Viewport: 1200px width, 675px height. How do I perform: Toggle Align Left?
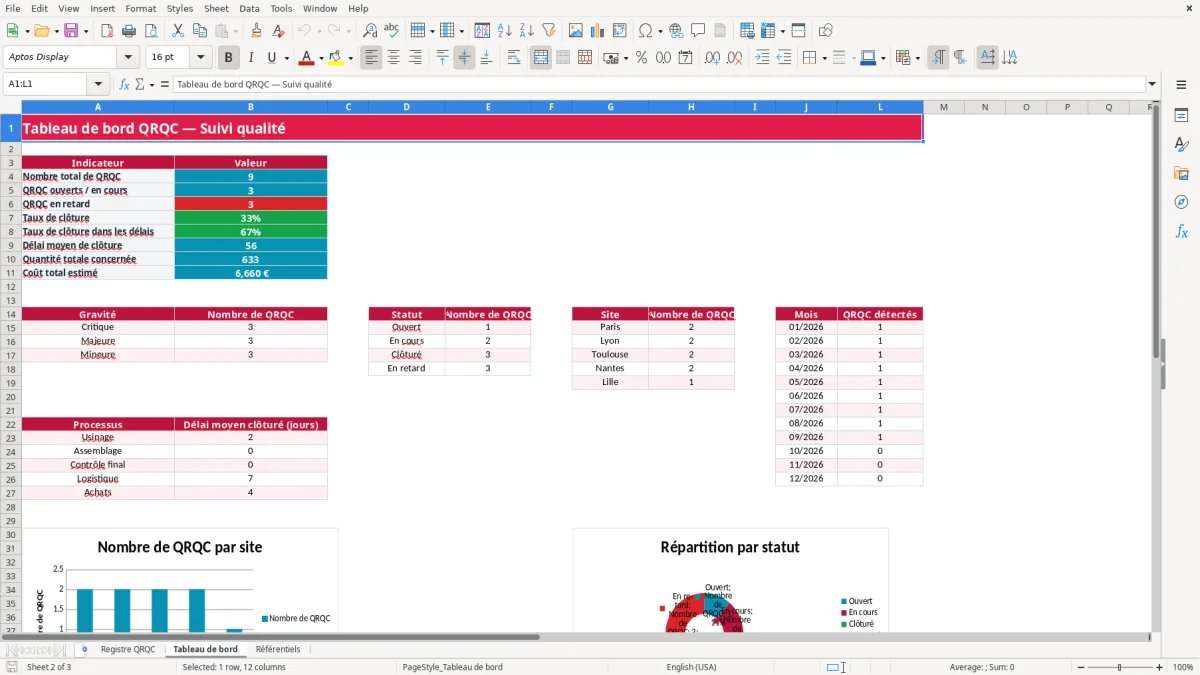pos(371,58)
